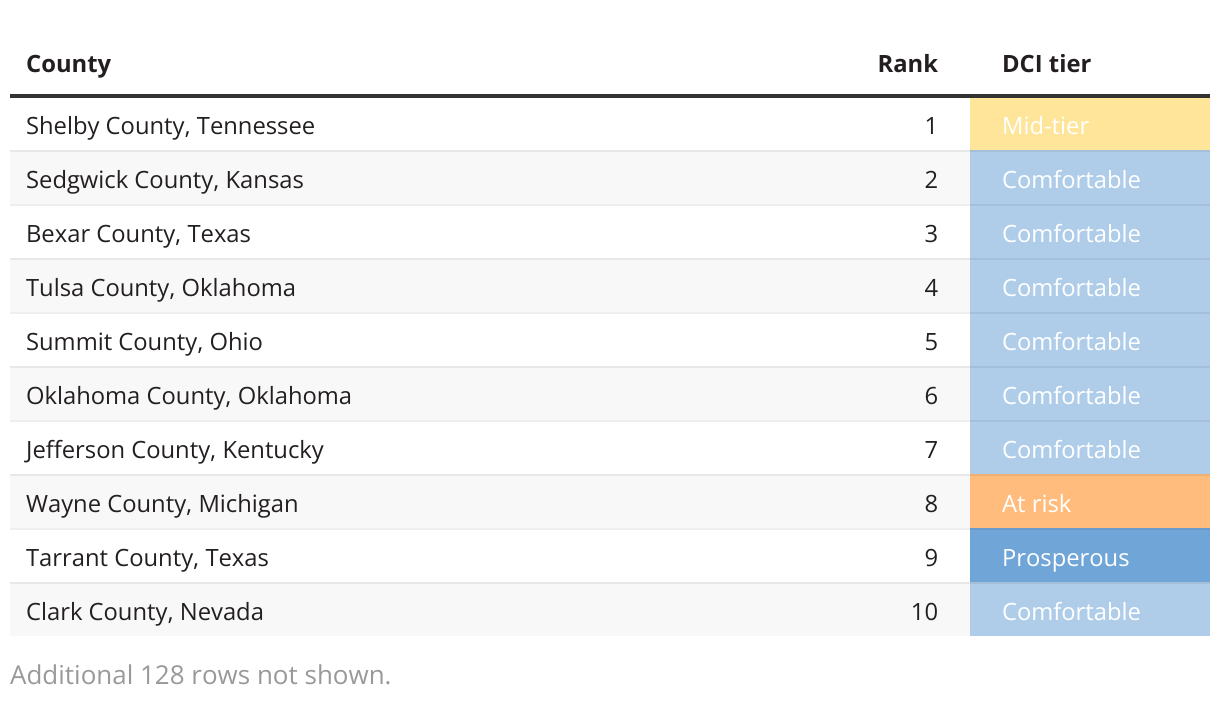Click the Rank column header
This screenshot has height=702, width=1220.
tap(907, 64)
